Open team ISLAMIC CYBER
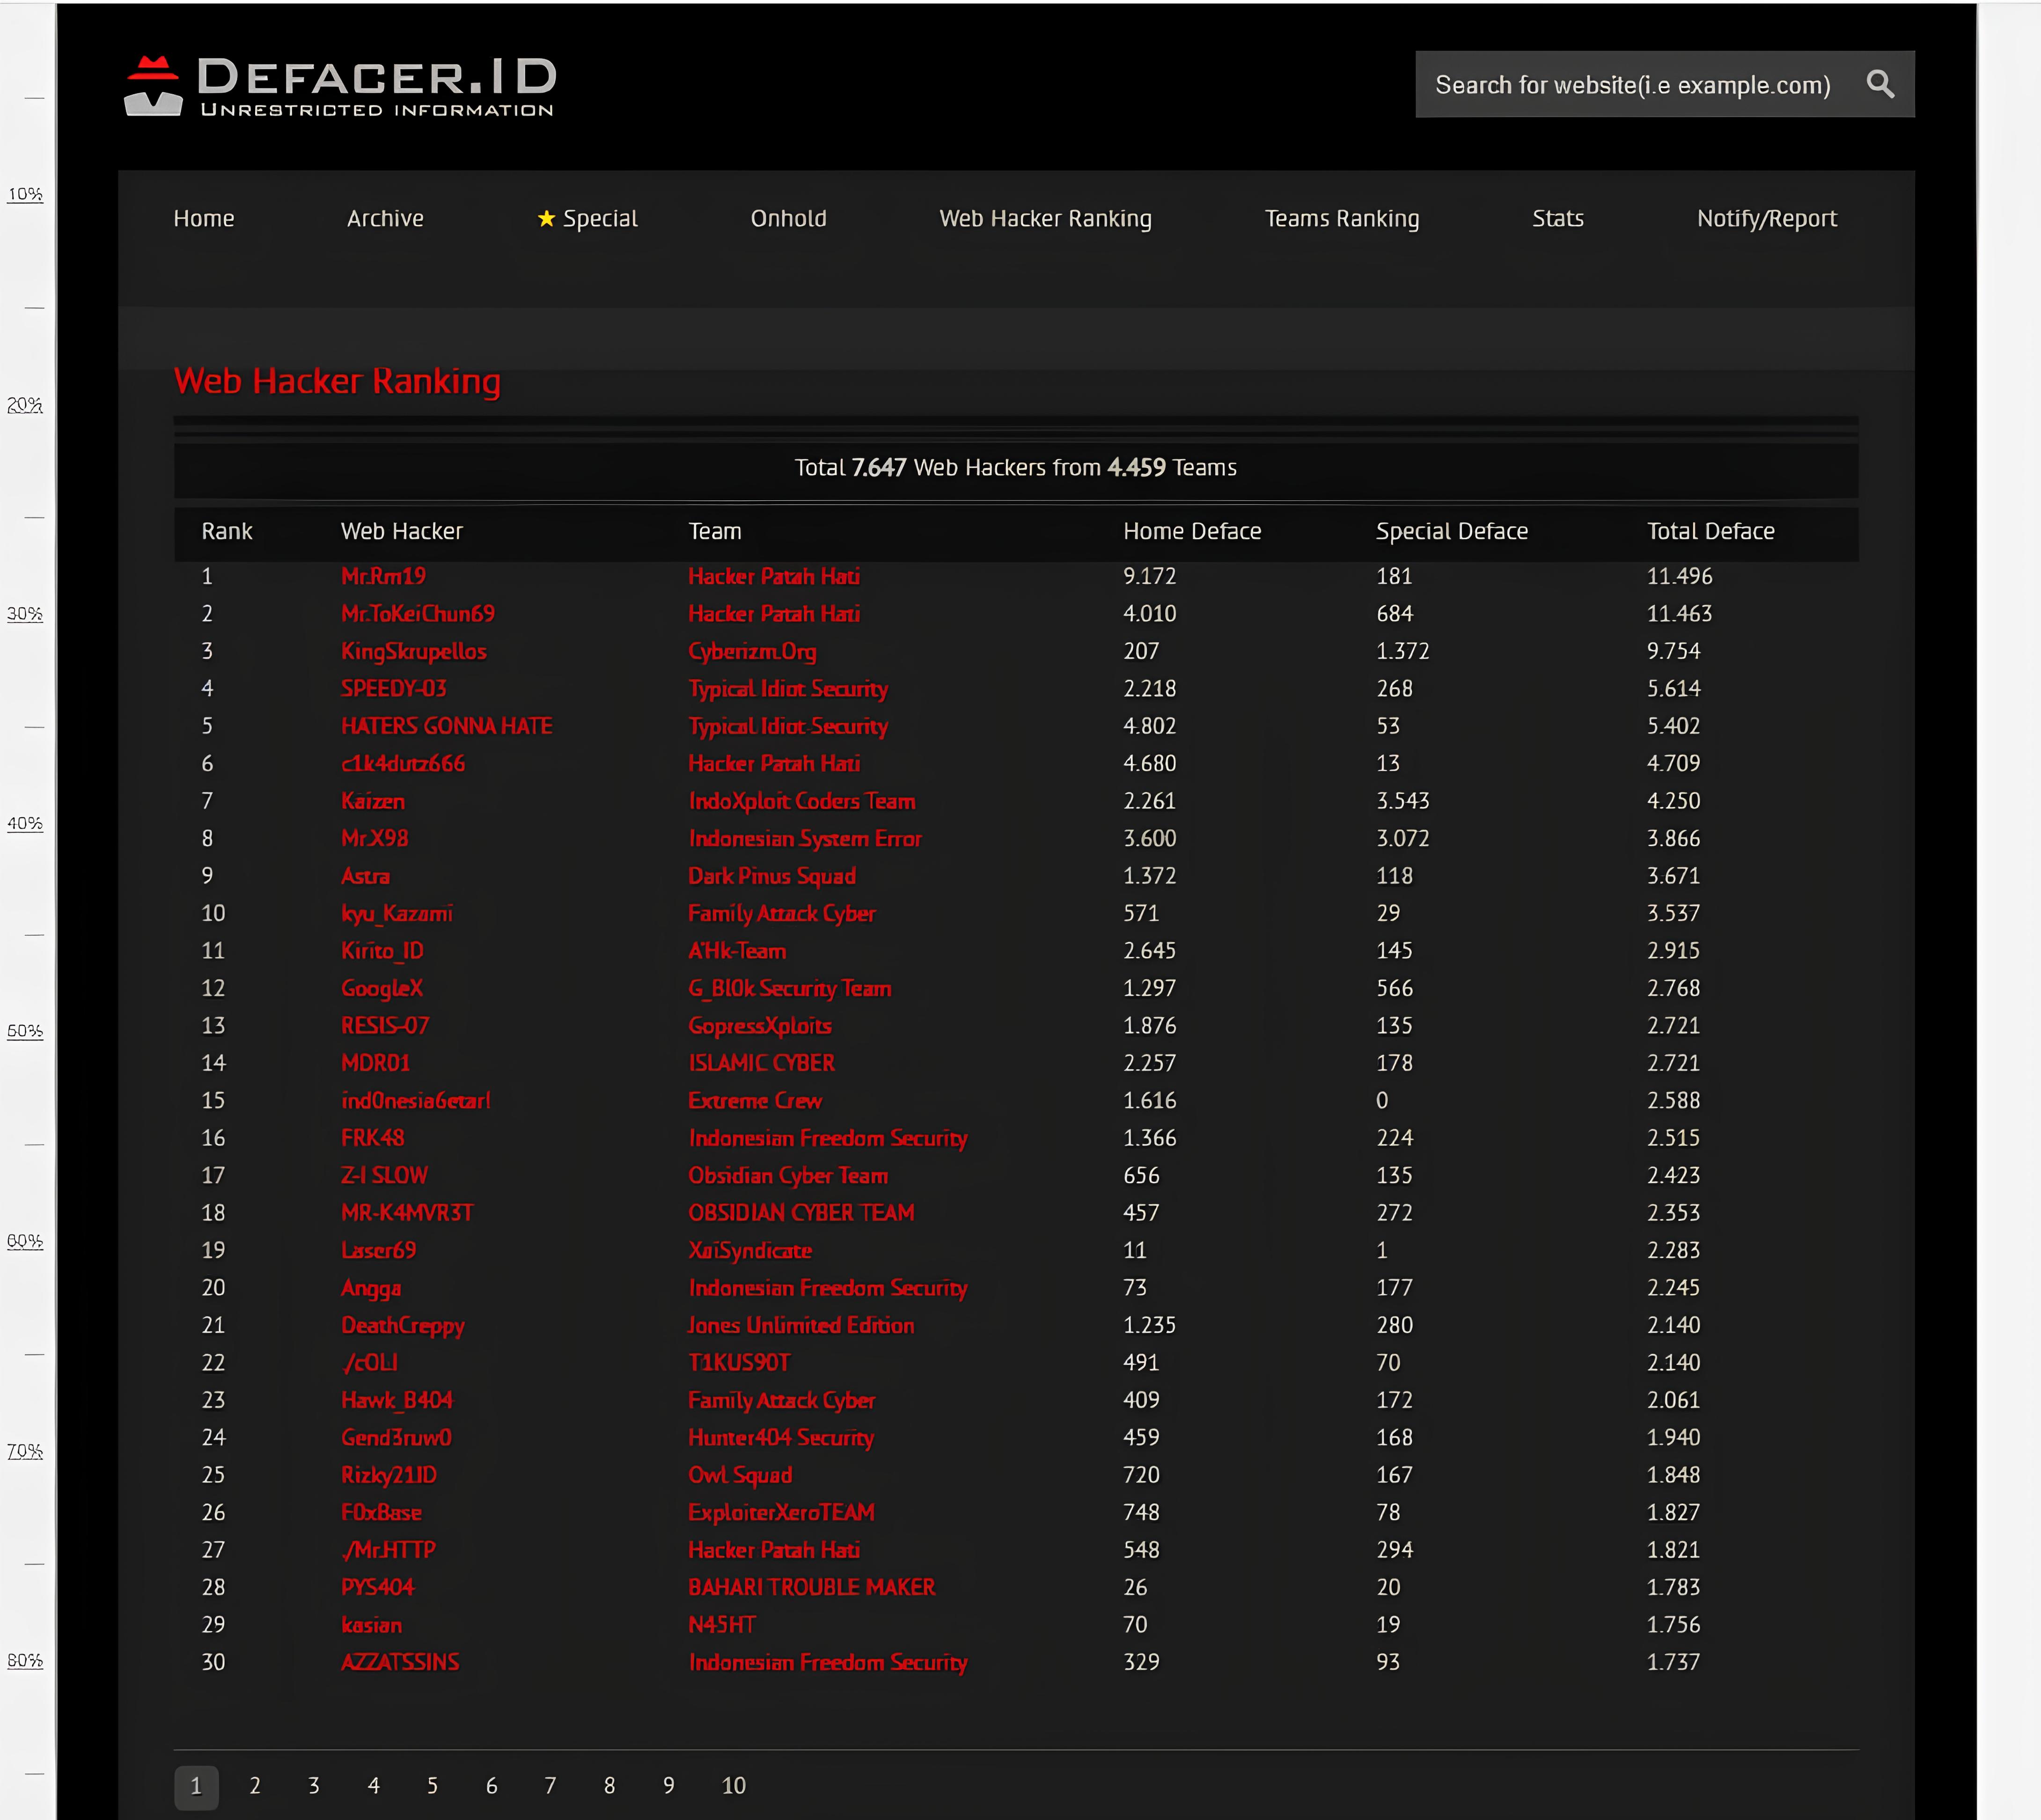Image resolution: width=2041 pixels, height=1820 pixels. click(x=761, y=1063)
